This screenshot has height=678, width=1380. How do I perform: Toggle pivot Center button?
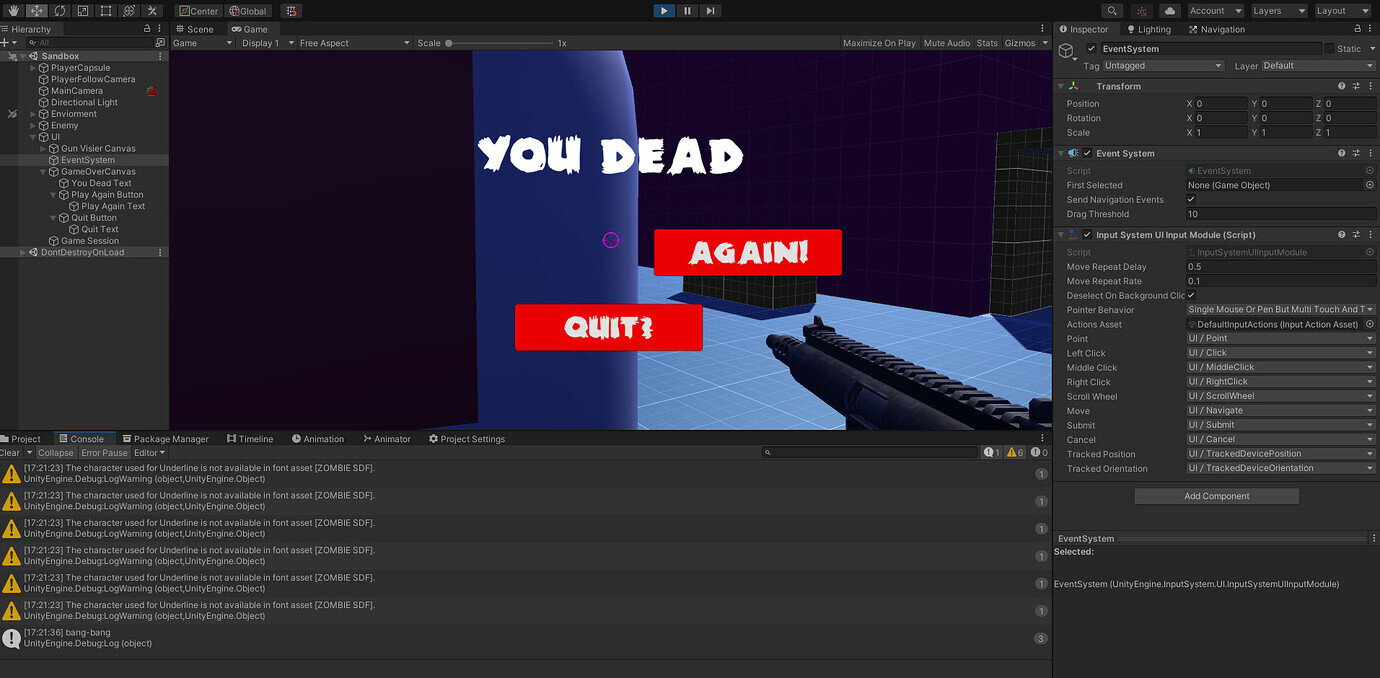[x=198, y=10]
